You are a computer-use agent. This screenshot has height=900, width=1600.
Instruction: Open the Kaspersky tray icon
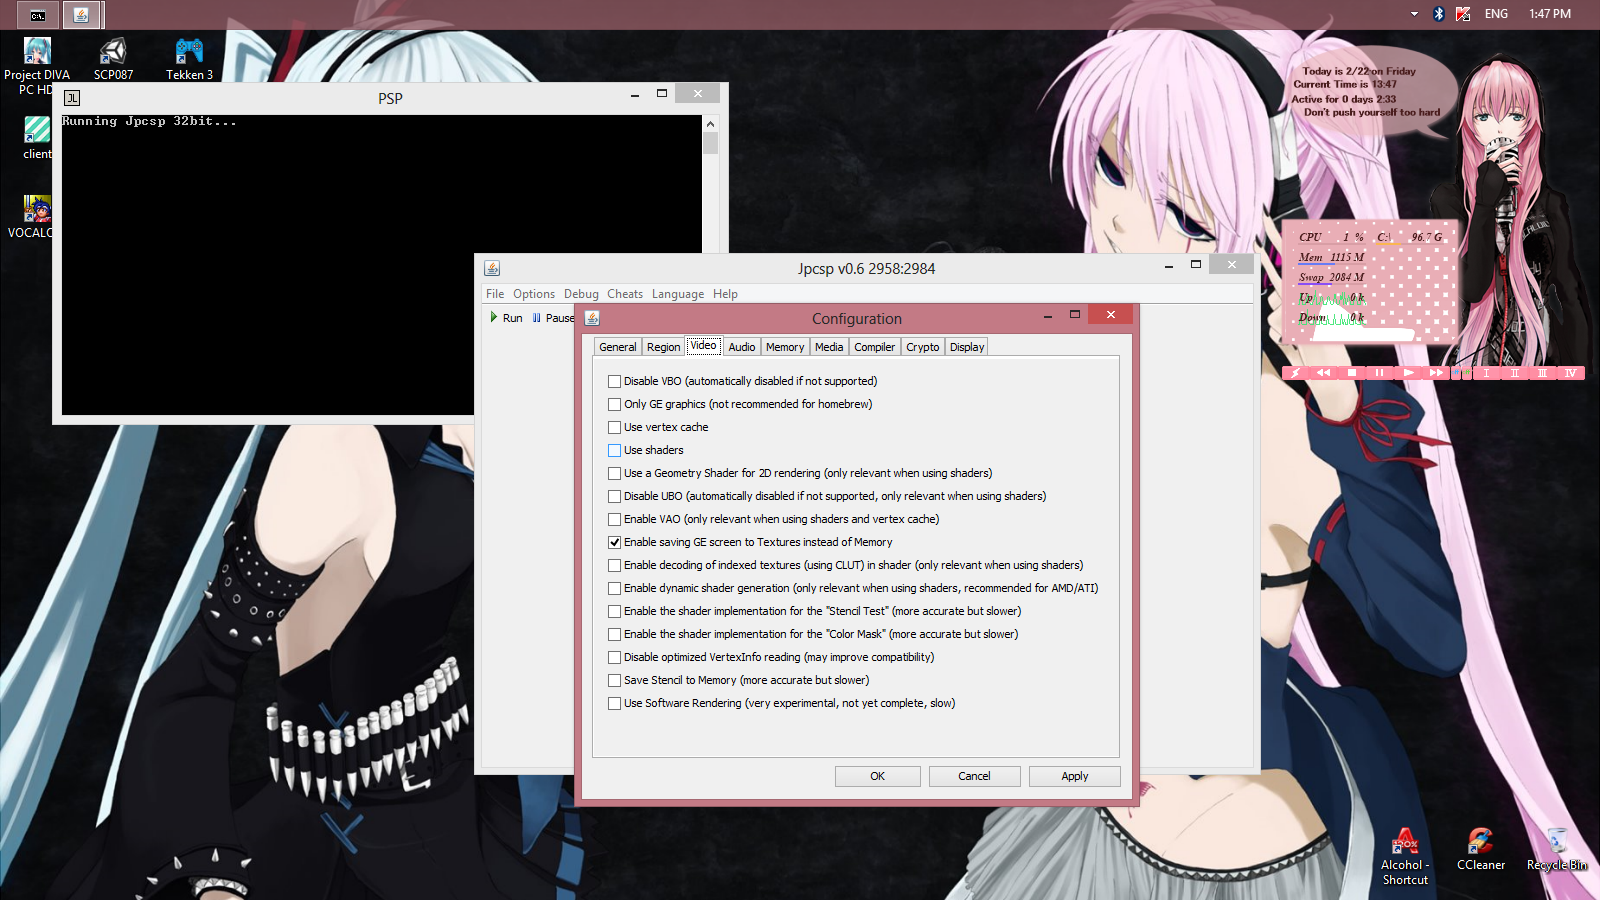point(1463,14)
